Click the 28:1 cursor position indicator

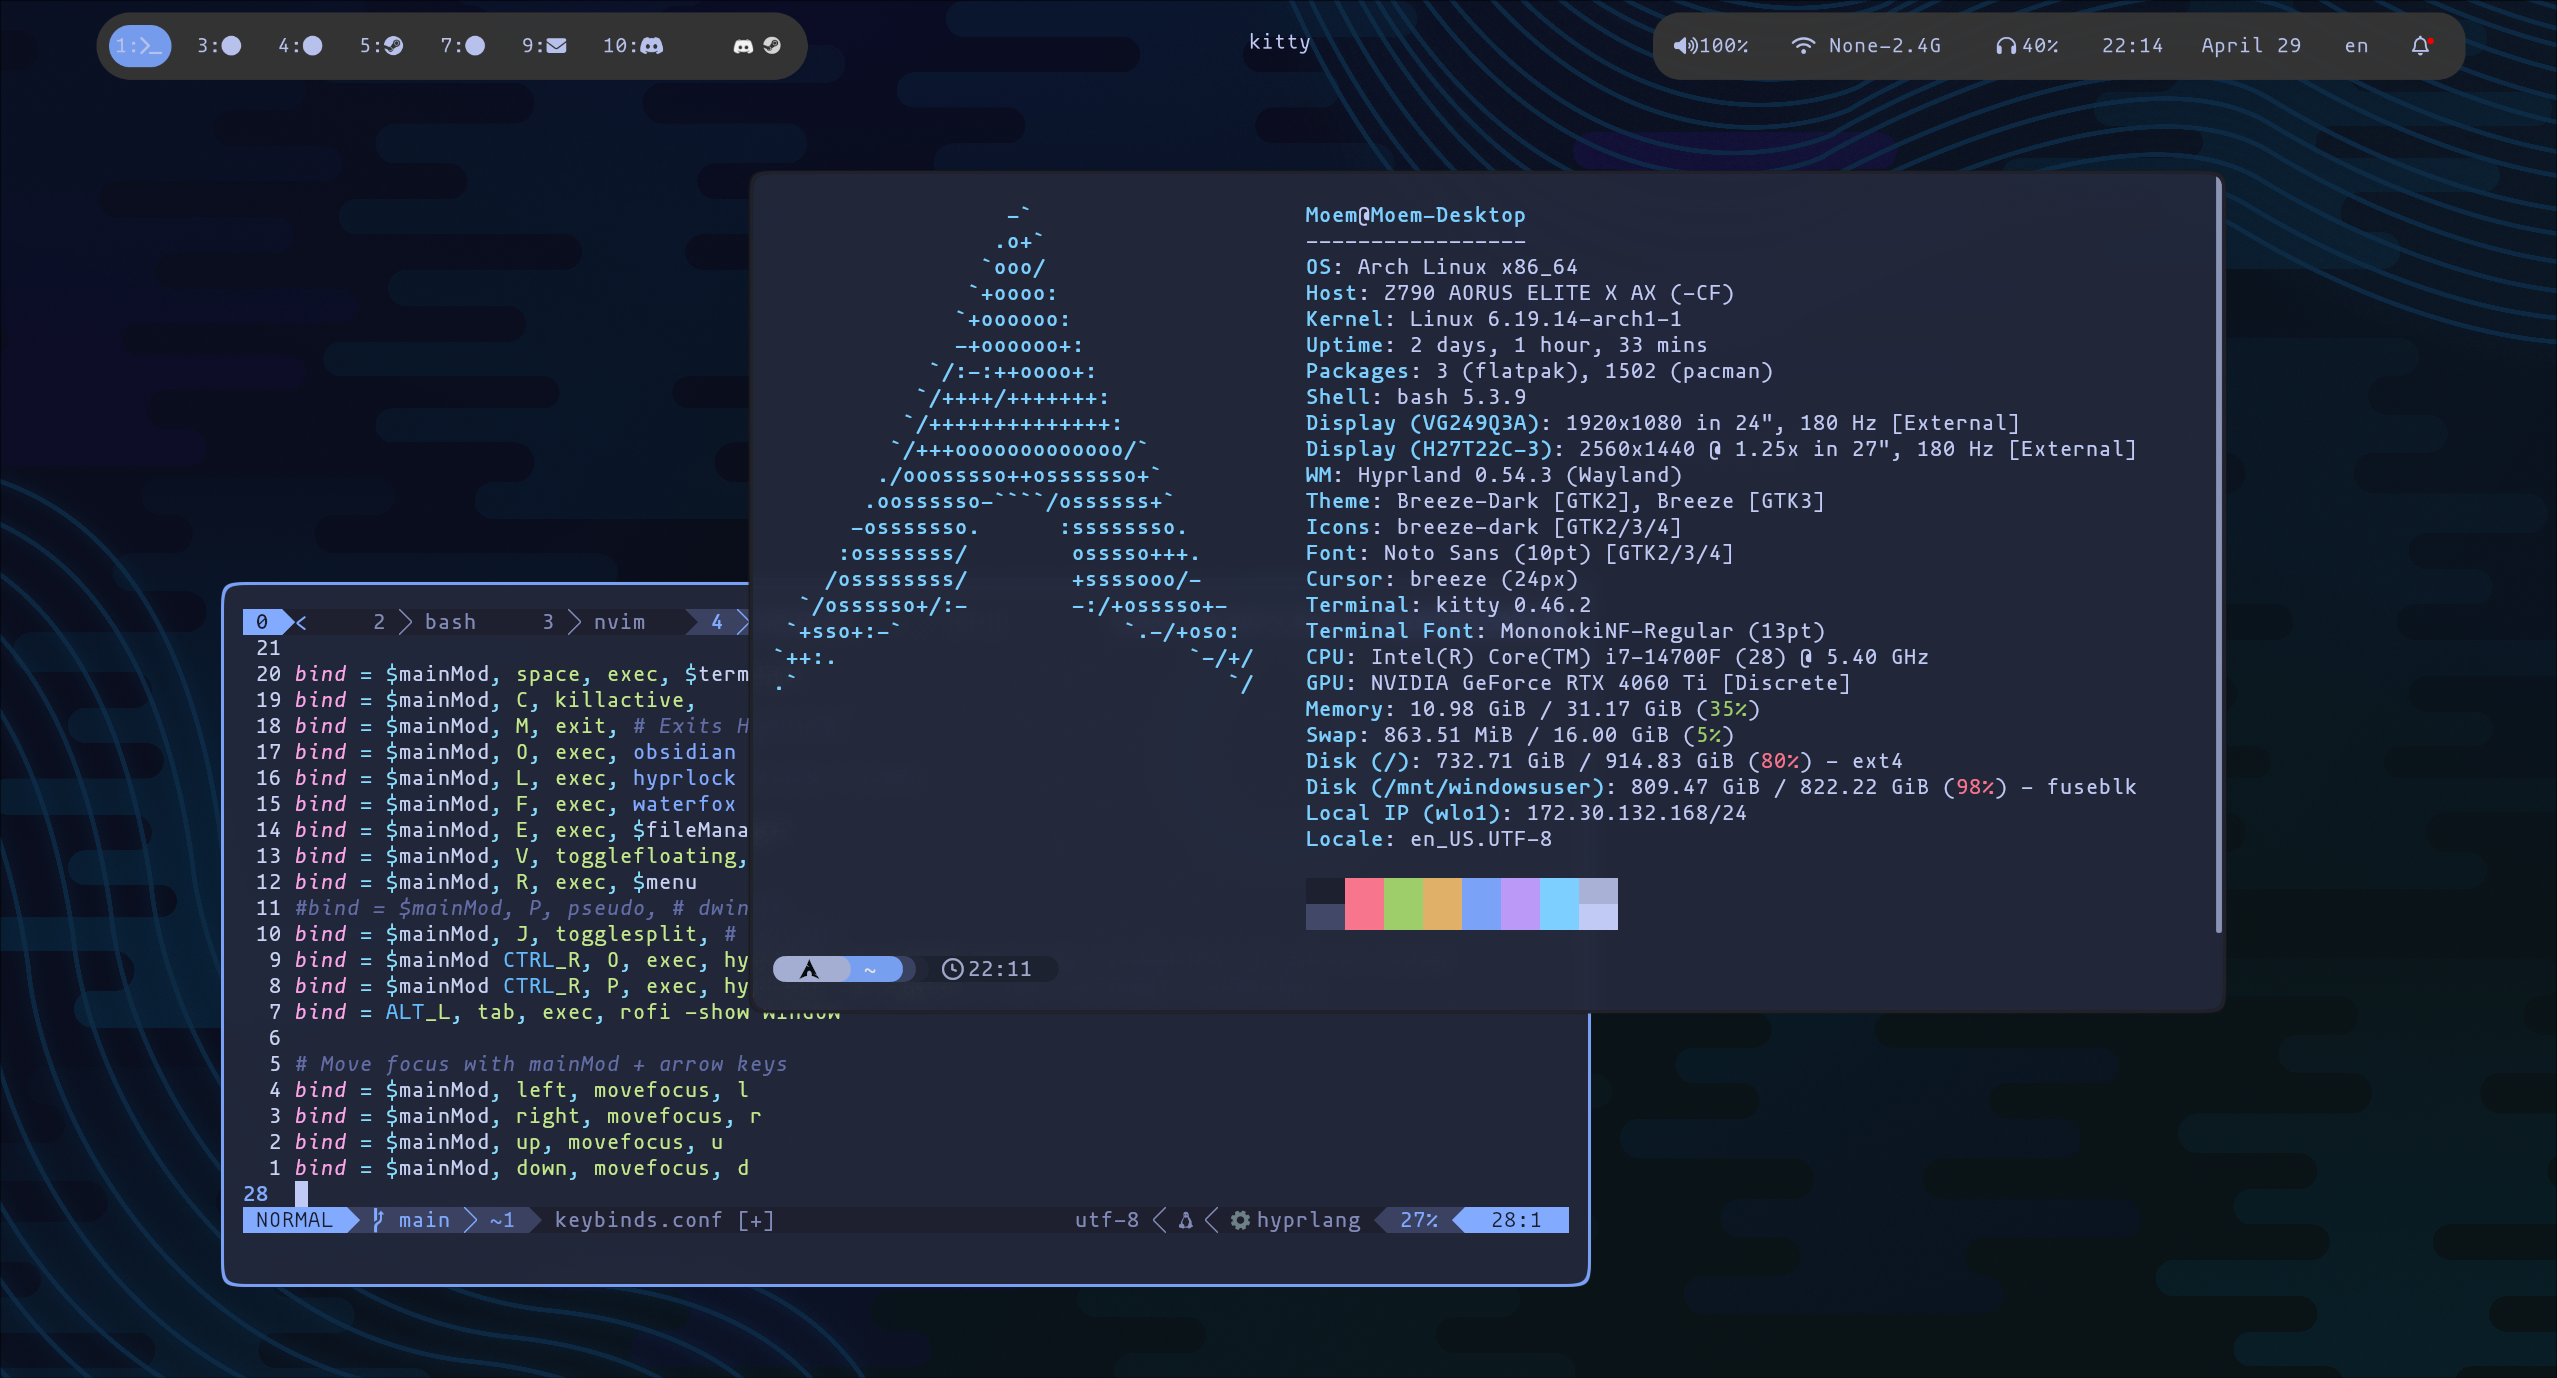[1516, 1220]
